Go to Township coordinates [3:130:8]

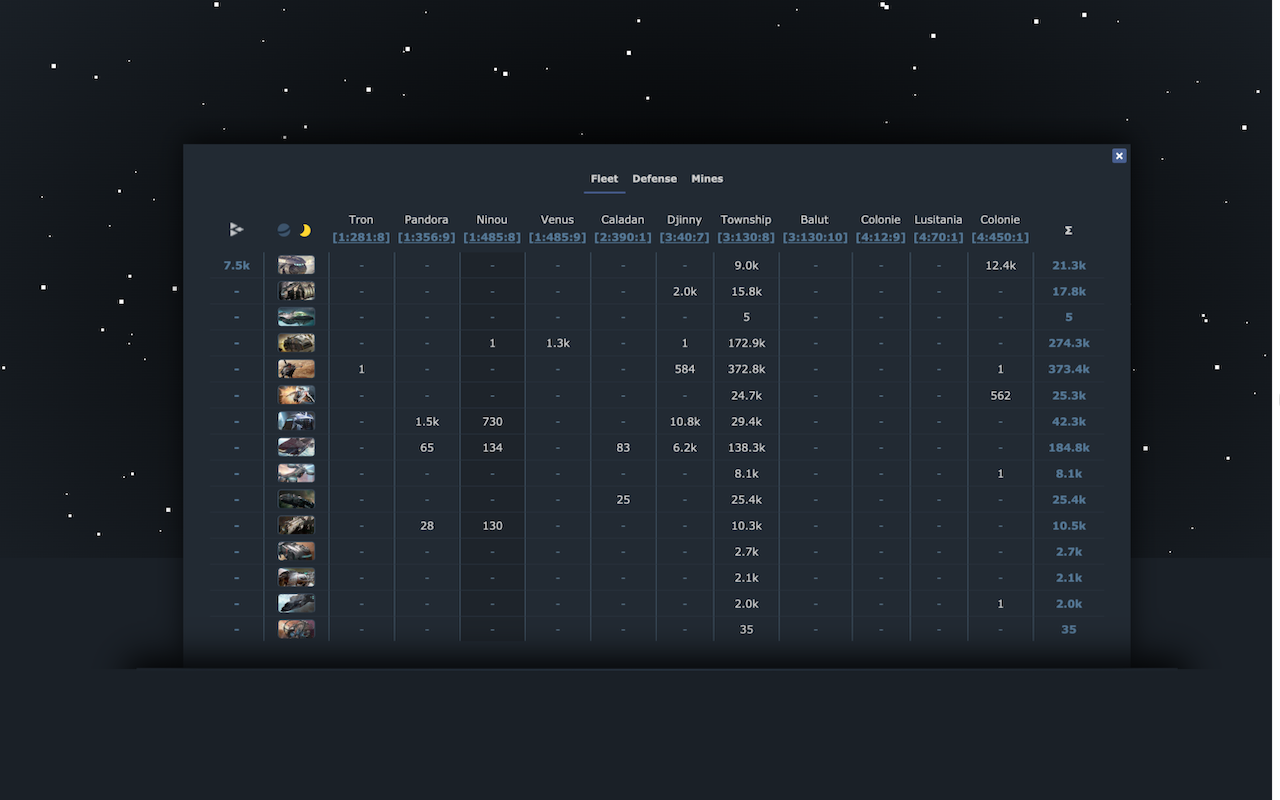click(746, 238)
